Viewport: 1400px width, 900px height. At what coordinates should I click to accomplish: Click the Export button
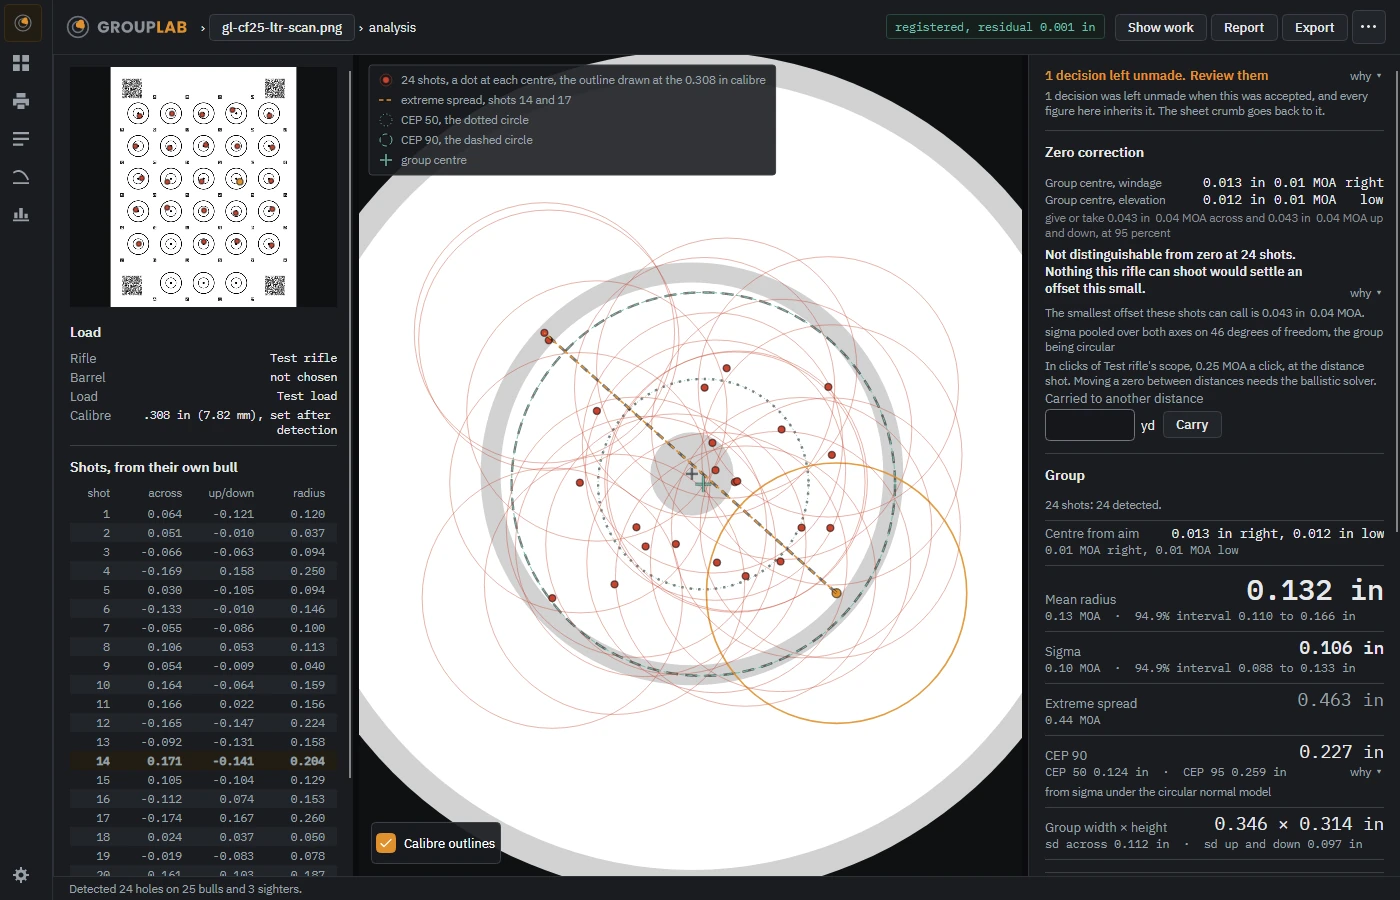(x=1314, y=27)
